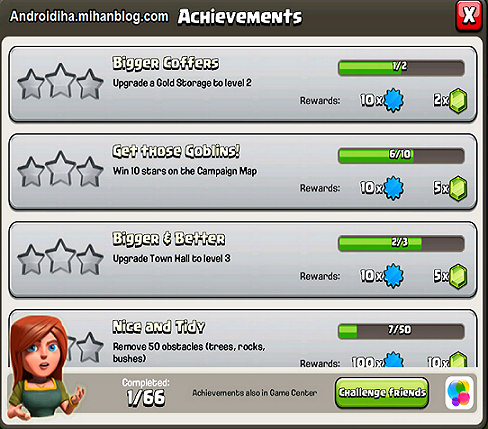Screen dimensions: 488x429
Task: Click the 7/50 Nice and Tidy progress bar
Action: pyautogui.click(x=401, y=331)
